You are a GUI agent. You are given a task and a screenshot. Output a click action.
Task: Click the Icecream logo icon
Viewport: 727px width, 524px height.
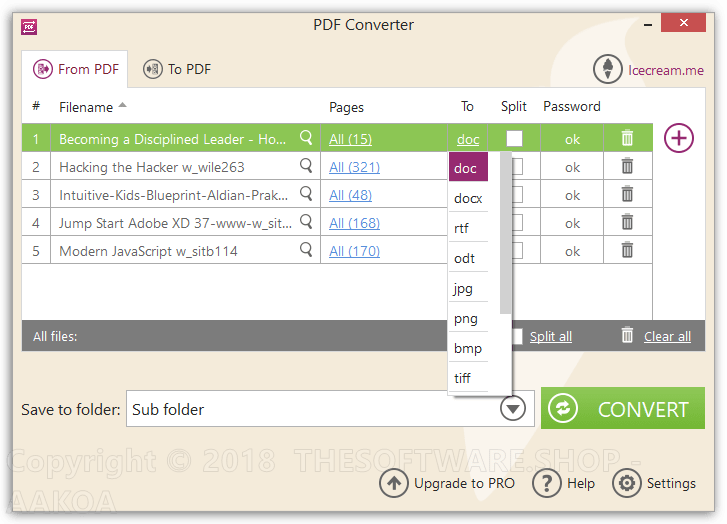(607, 69)
